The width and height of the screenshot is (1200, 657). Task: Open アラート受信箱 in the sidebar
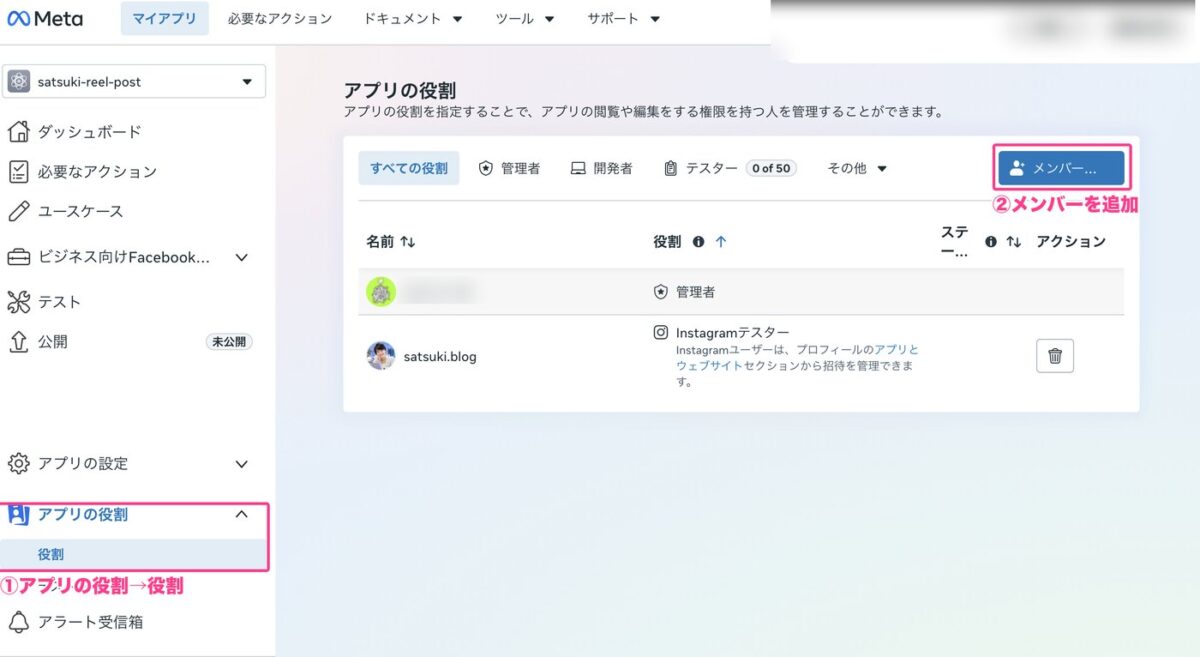tap(90, 622)
